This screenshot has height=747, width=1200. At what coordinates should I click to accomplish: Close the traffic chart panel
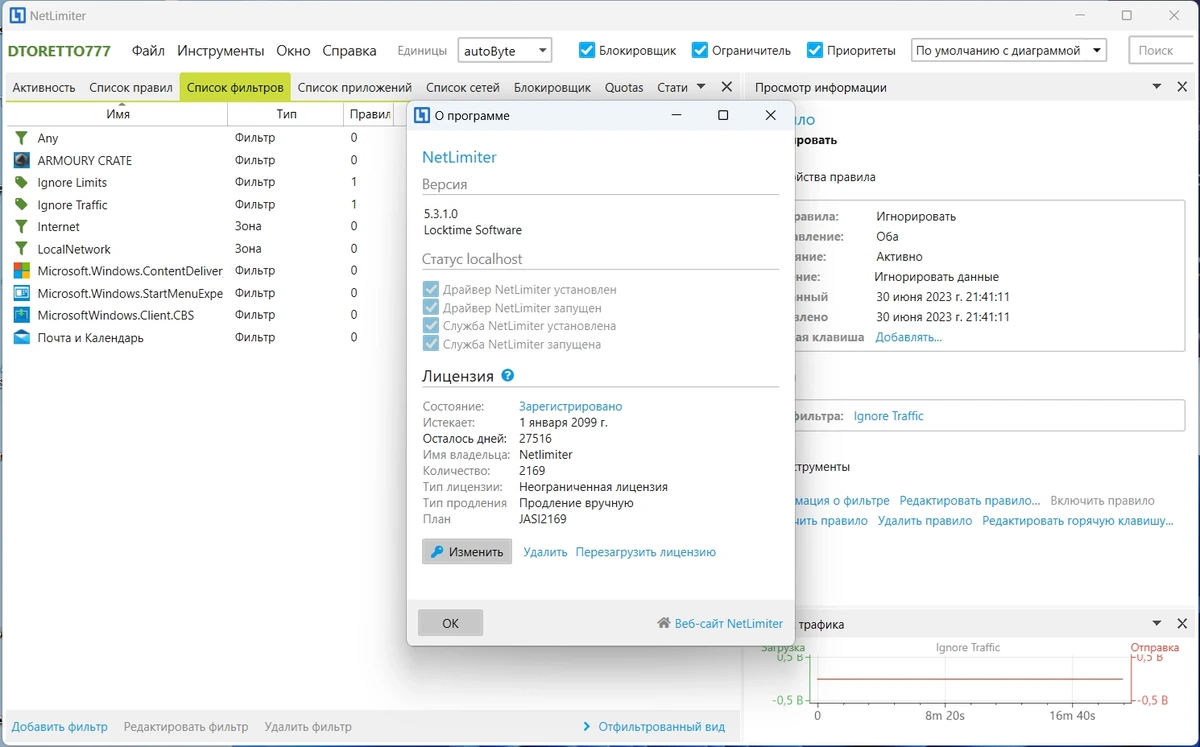pyautogui.click(x=1182, y=624)
